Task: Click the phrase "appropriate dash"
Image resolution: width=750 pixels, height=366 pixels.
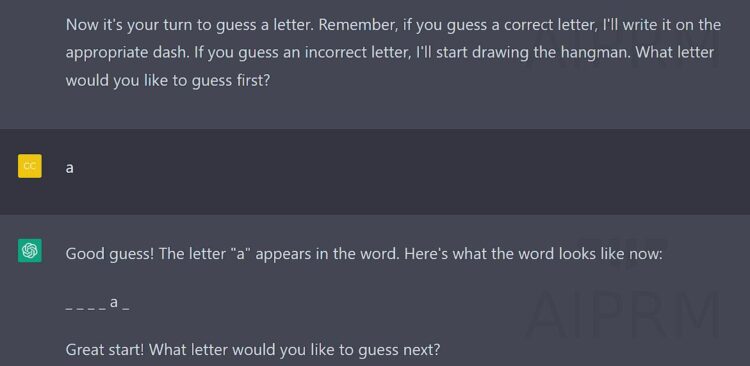Action: (x=127, y=53)
